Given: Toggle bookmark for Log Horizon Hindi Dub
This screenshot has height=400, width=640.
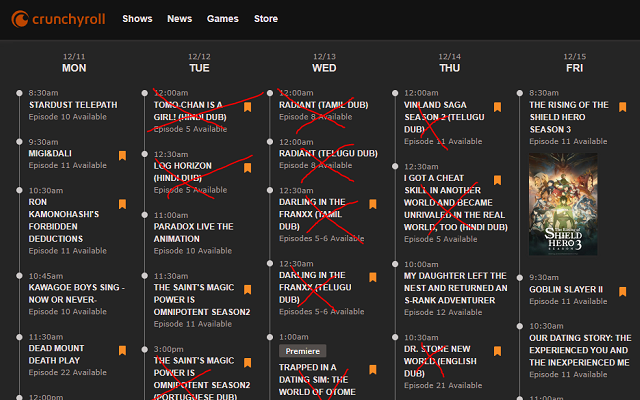Looking at the screenshot, I should tap(247, 168).
